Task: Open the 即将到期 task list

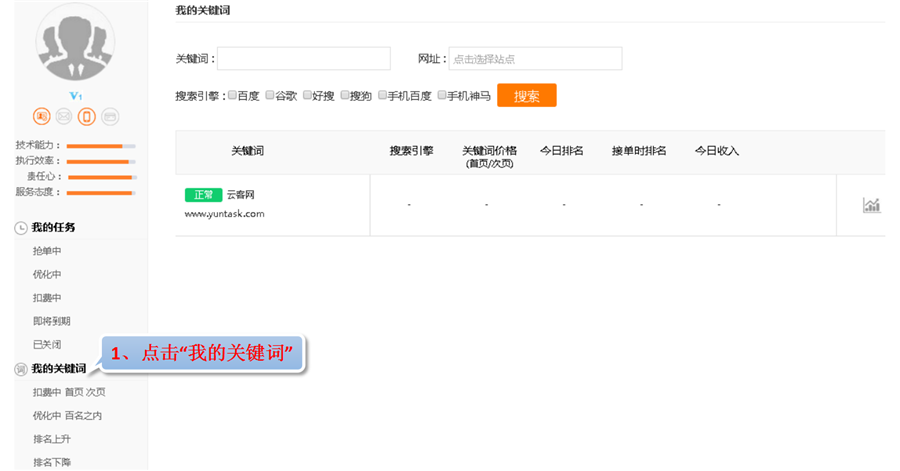Action: [x=52, y=321]
